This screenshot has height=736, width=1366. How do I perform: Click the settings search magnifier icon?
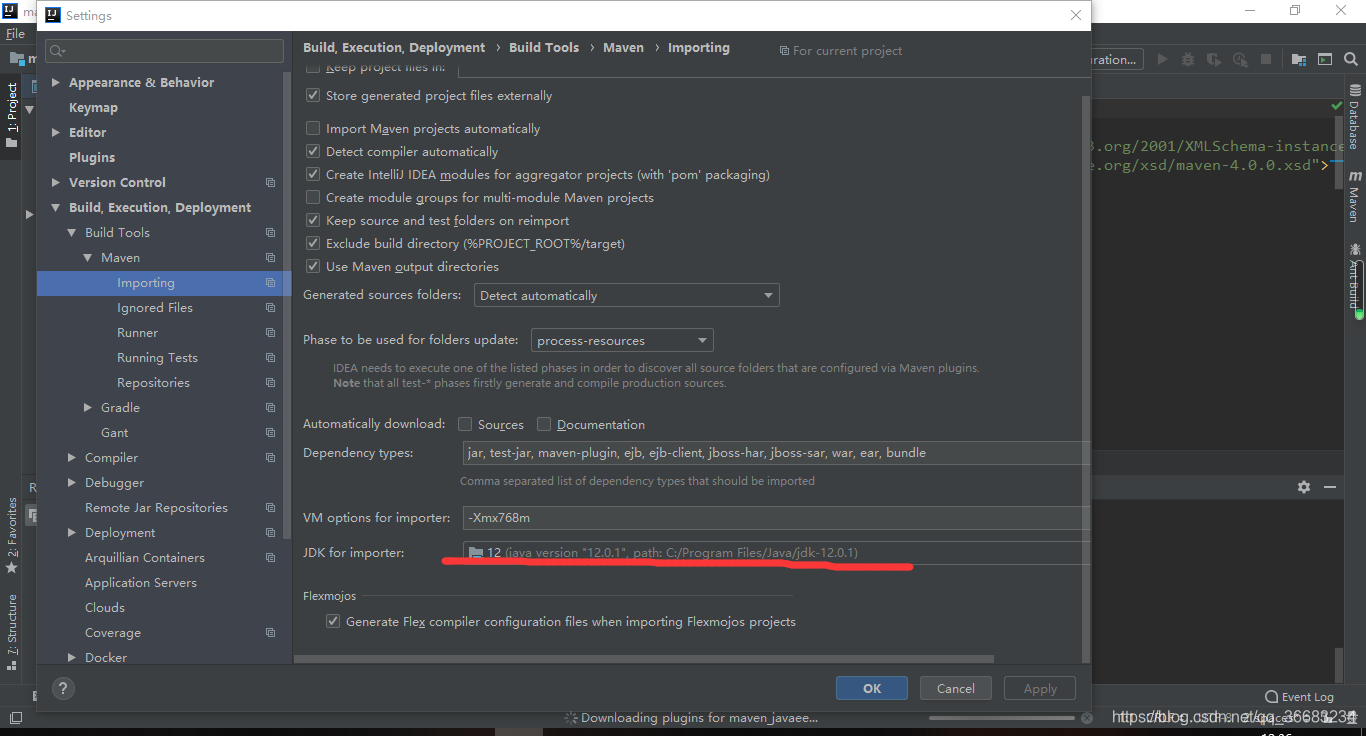pos(56,51)
